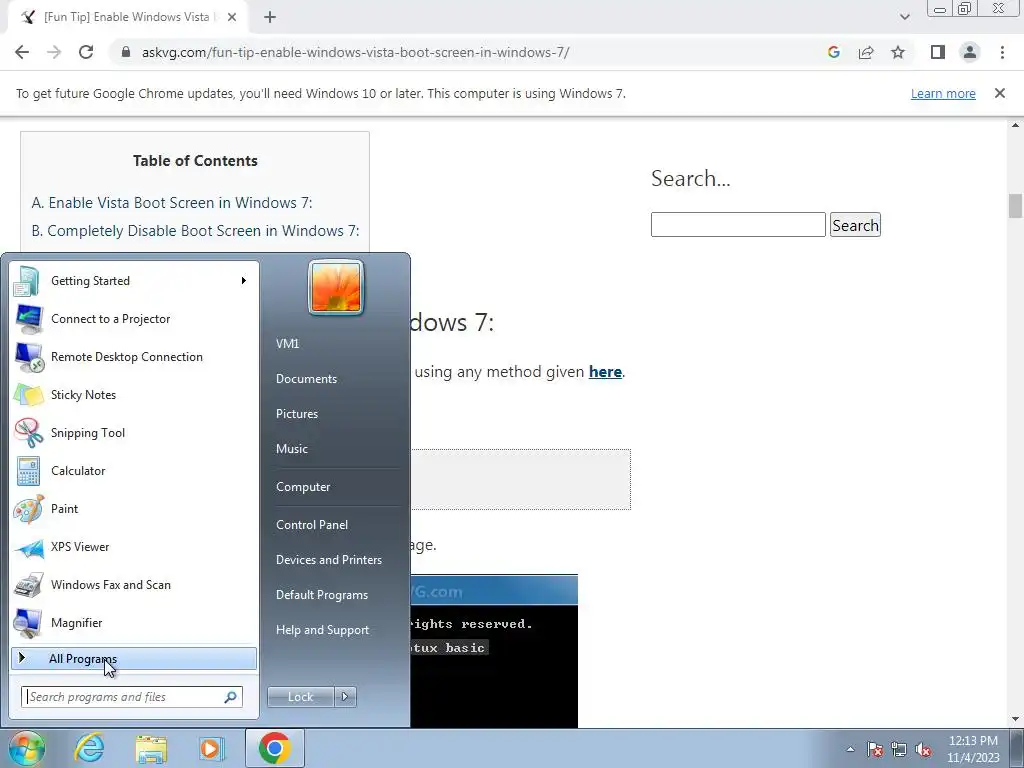Open Default Programs
The height and width of the screenshot is (768, 1024).
[x=322, y=595]
